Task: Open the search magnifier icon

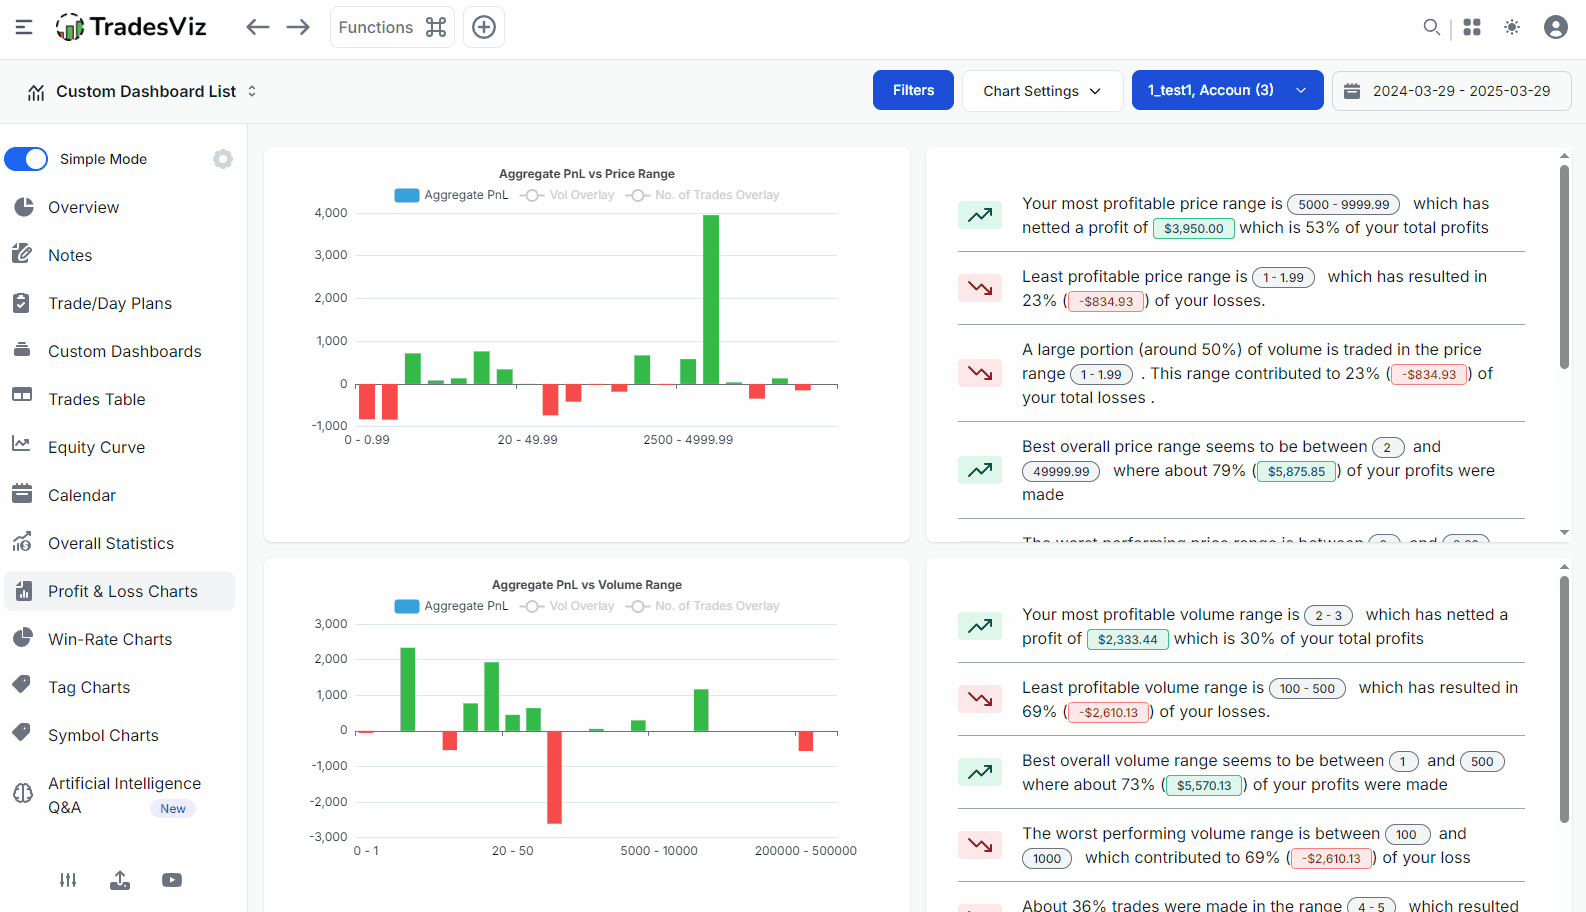Action: point(1432,27)
